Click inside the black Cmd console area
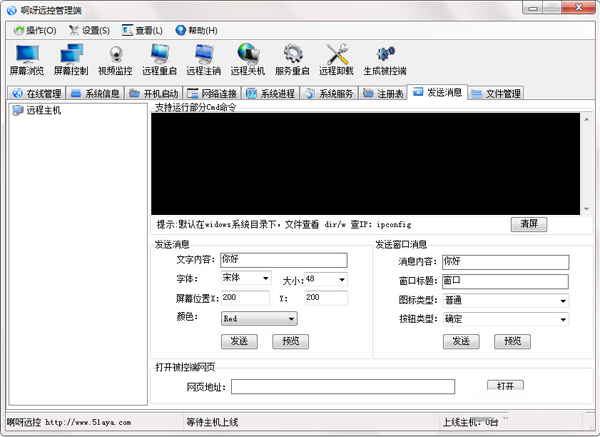Image resolution: width=600 pixels, height=437 pixels. [365, 164]
